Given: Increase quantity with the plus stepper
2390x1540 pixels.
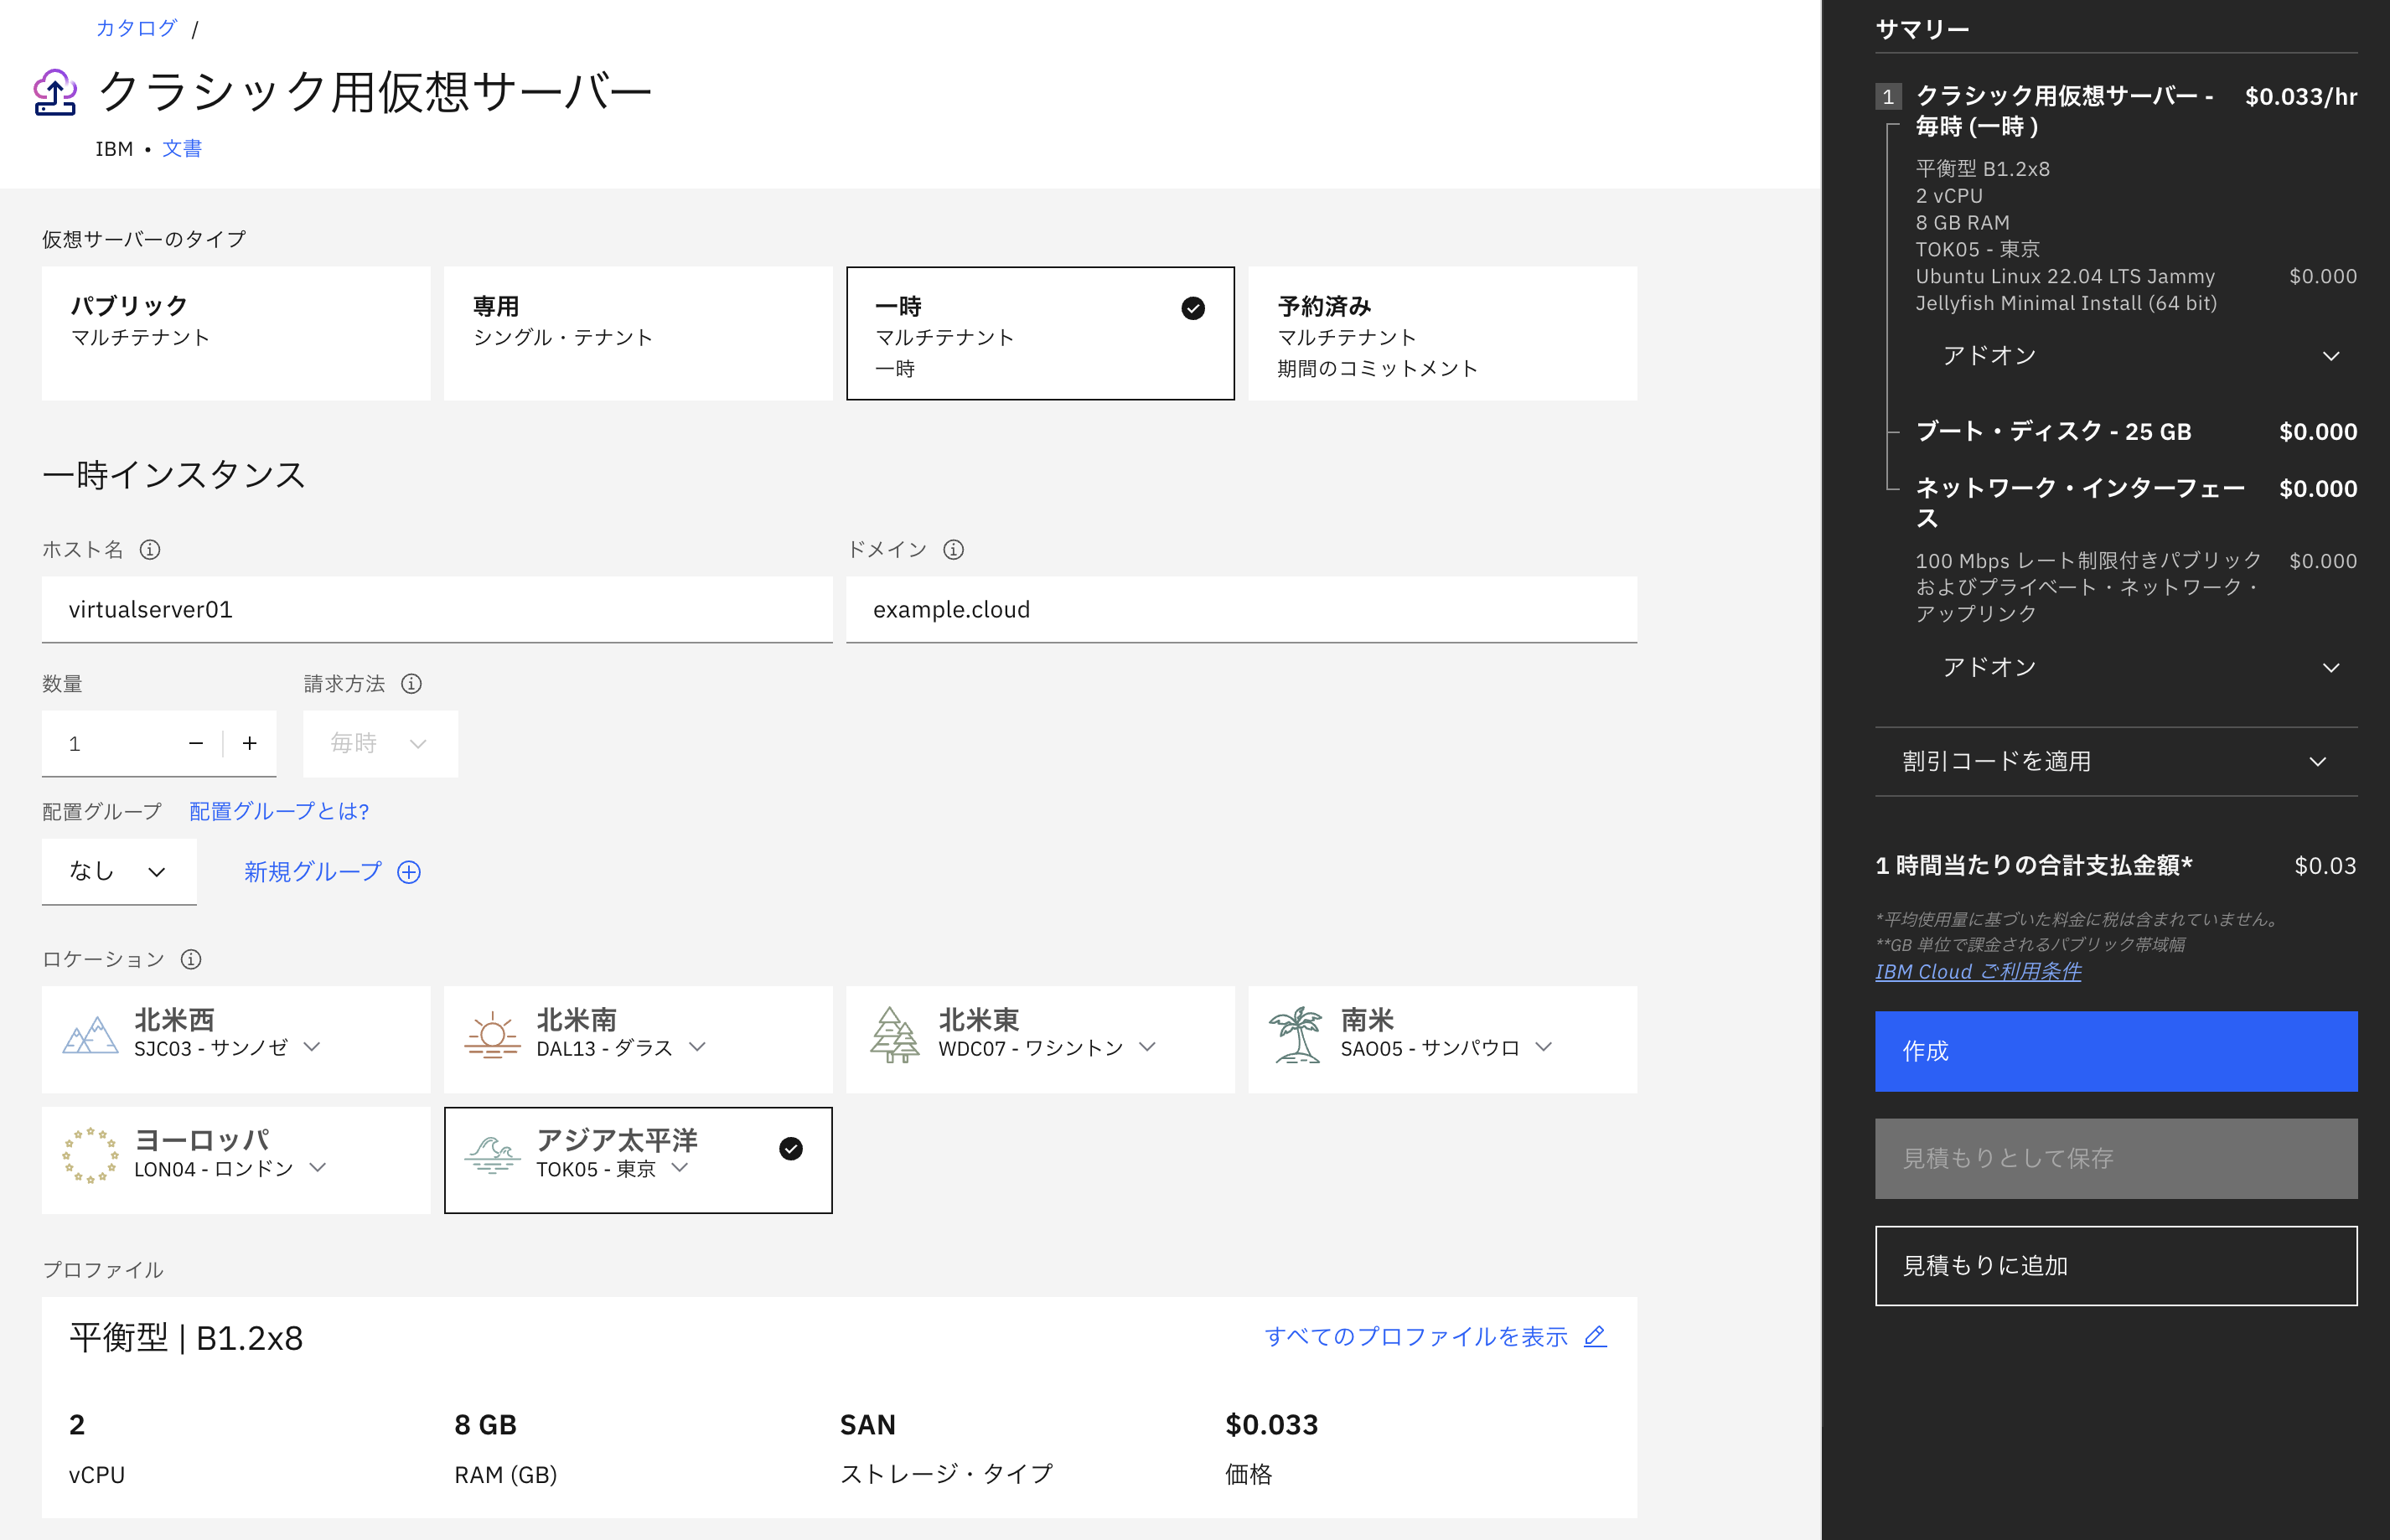Looking at the screenshot, I should click(249, 743).
